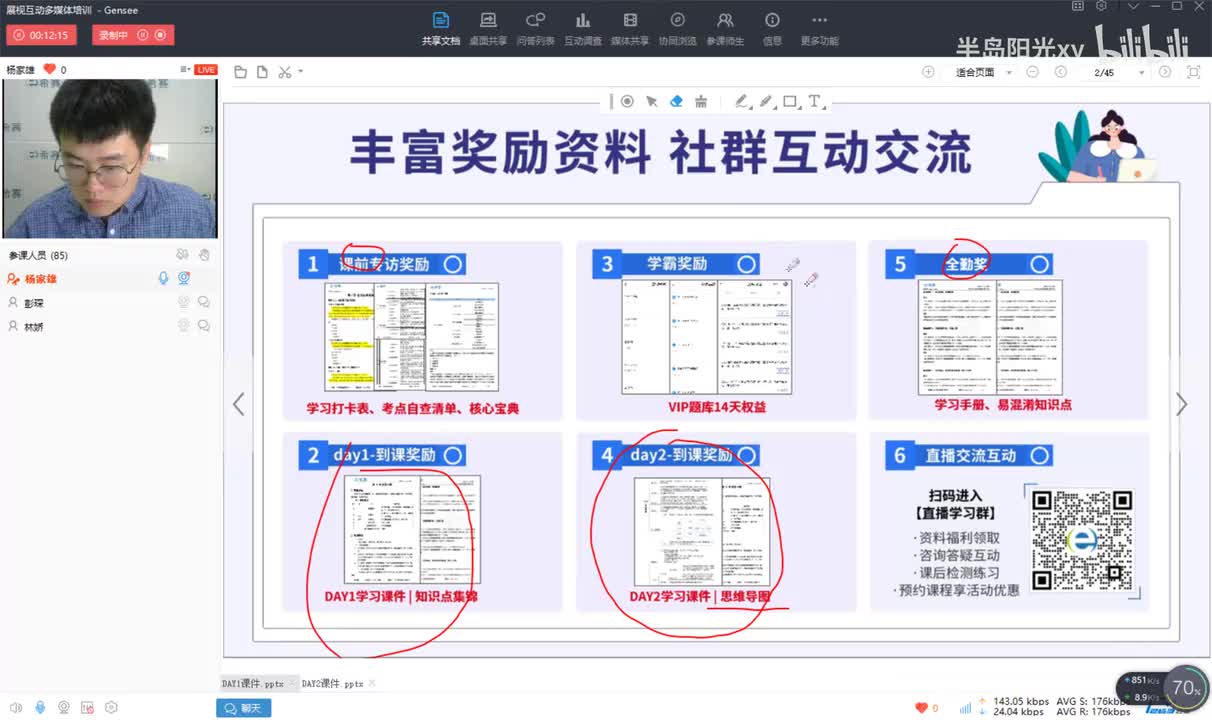Go to next page of slides

pos(1165,72)
